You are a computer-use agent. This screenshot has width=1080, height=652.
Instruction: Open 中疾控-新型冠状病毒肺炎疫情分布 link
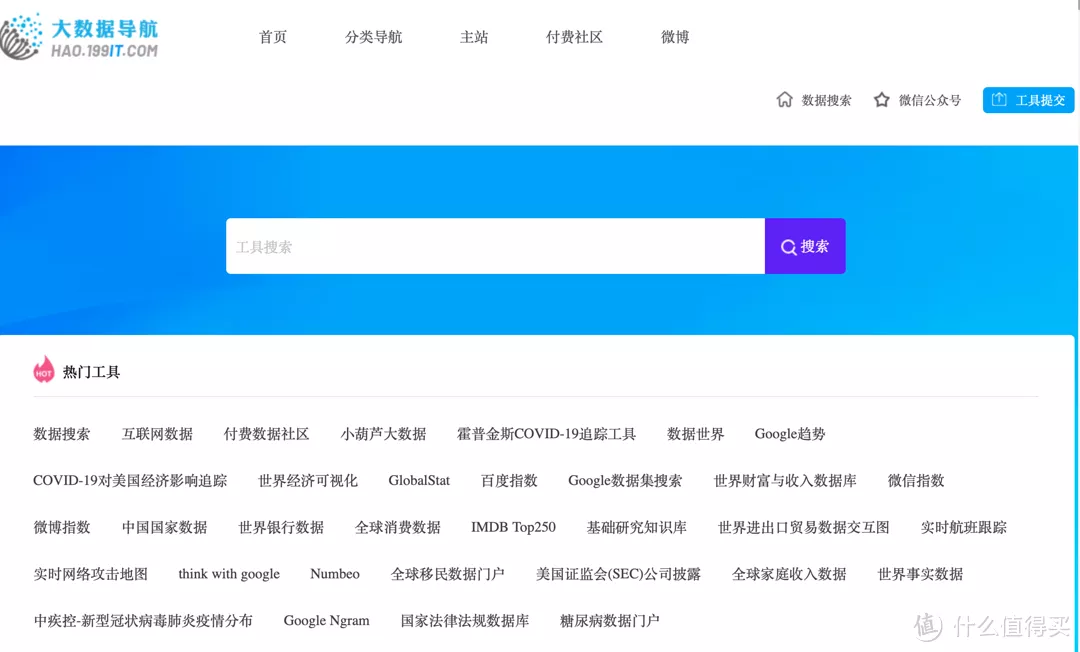click(143, 621)
